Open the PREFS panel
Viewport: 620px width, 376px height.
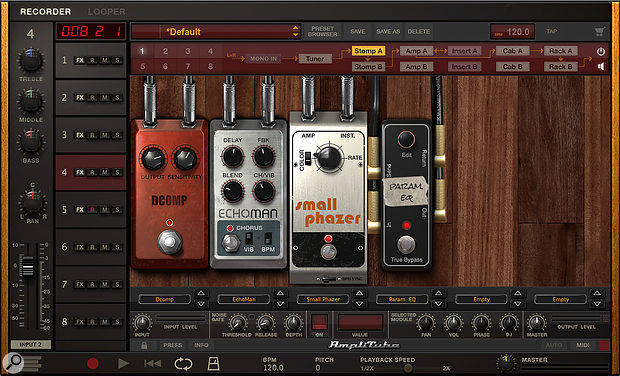click(x=173, y=345)
